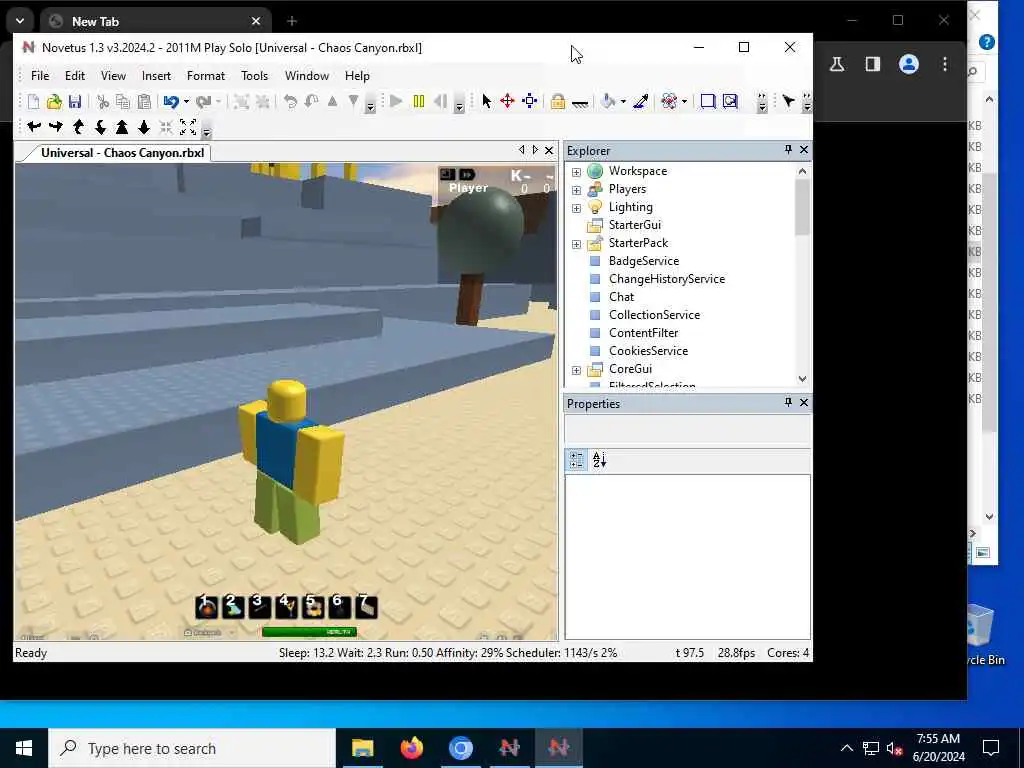This screenshot has height=768, width=1024.
Task: Open the Tools menu
Action: [254, 76]
